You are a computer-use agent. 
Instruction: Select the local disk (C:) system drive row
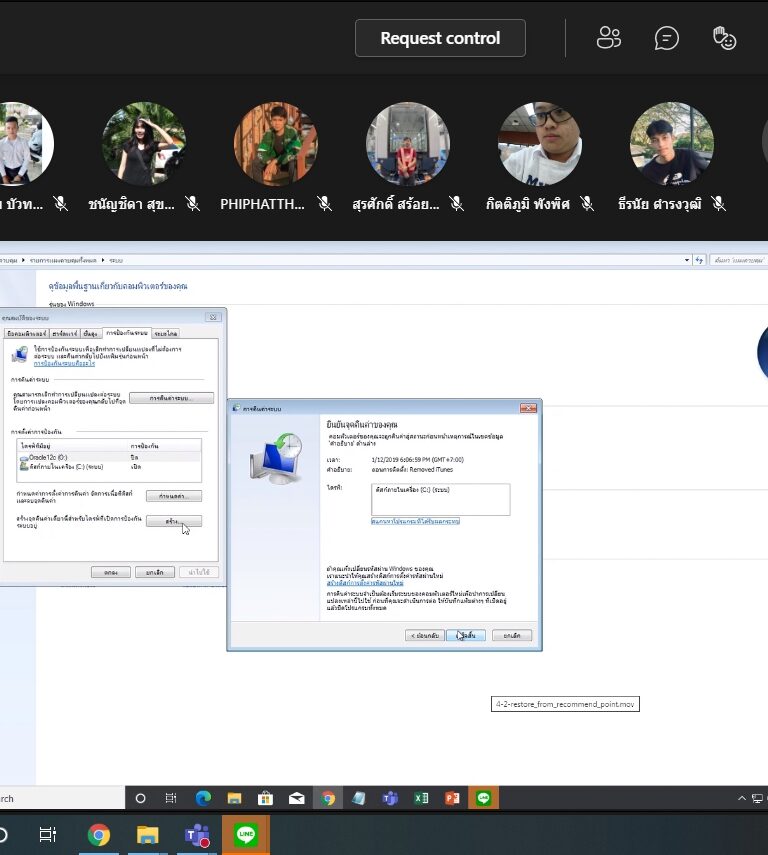109,467
